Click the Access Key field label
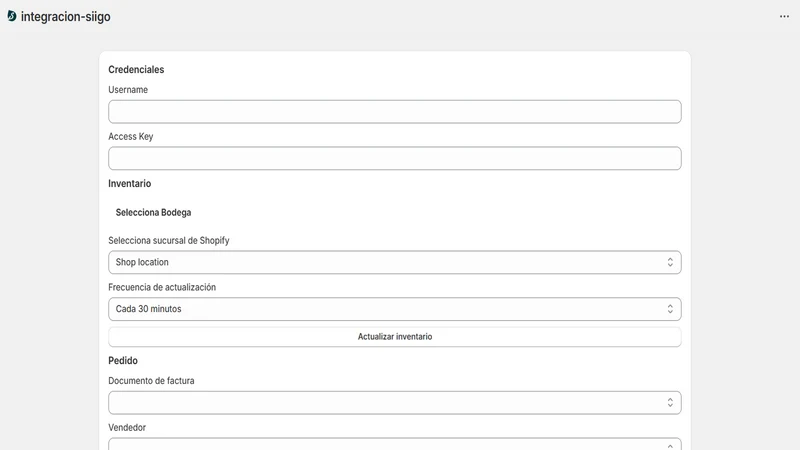Screen dimensions: 800x450 click(x=131, y=137)
